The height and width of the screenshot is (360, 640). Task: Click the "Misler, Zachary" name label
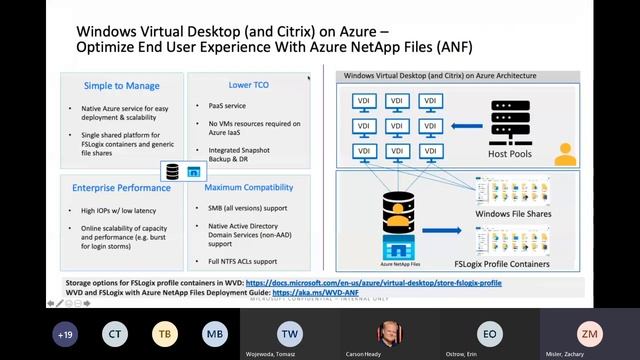click(565, 354)
